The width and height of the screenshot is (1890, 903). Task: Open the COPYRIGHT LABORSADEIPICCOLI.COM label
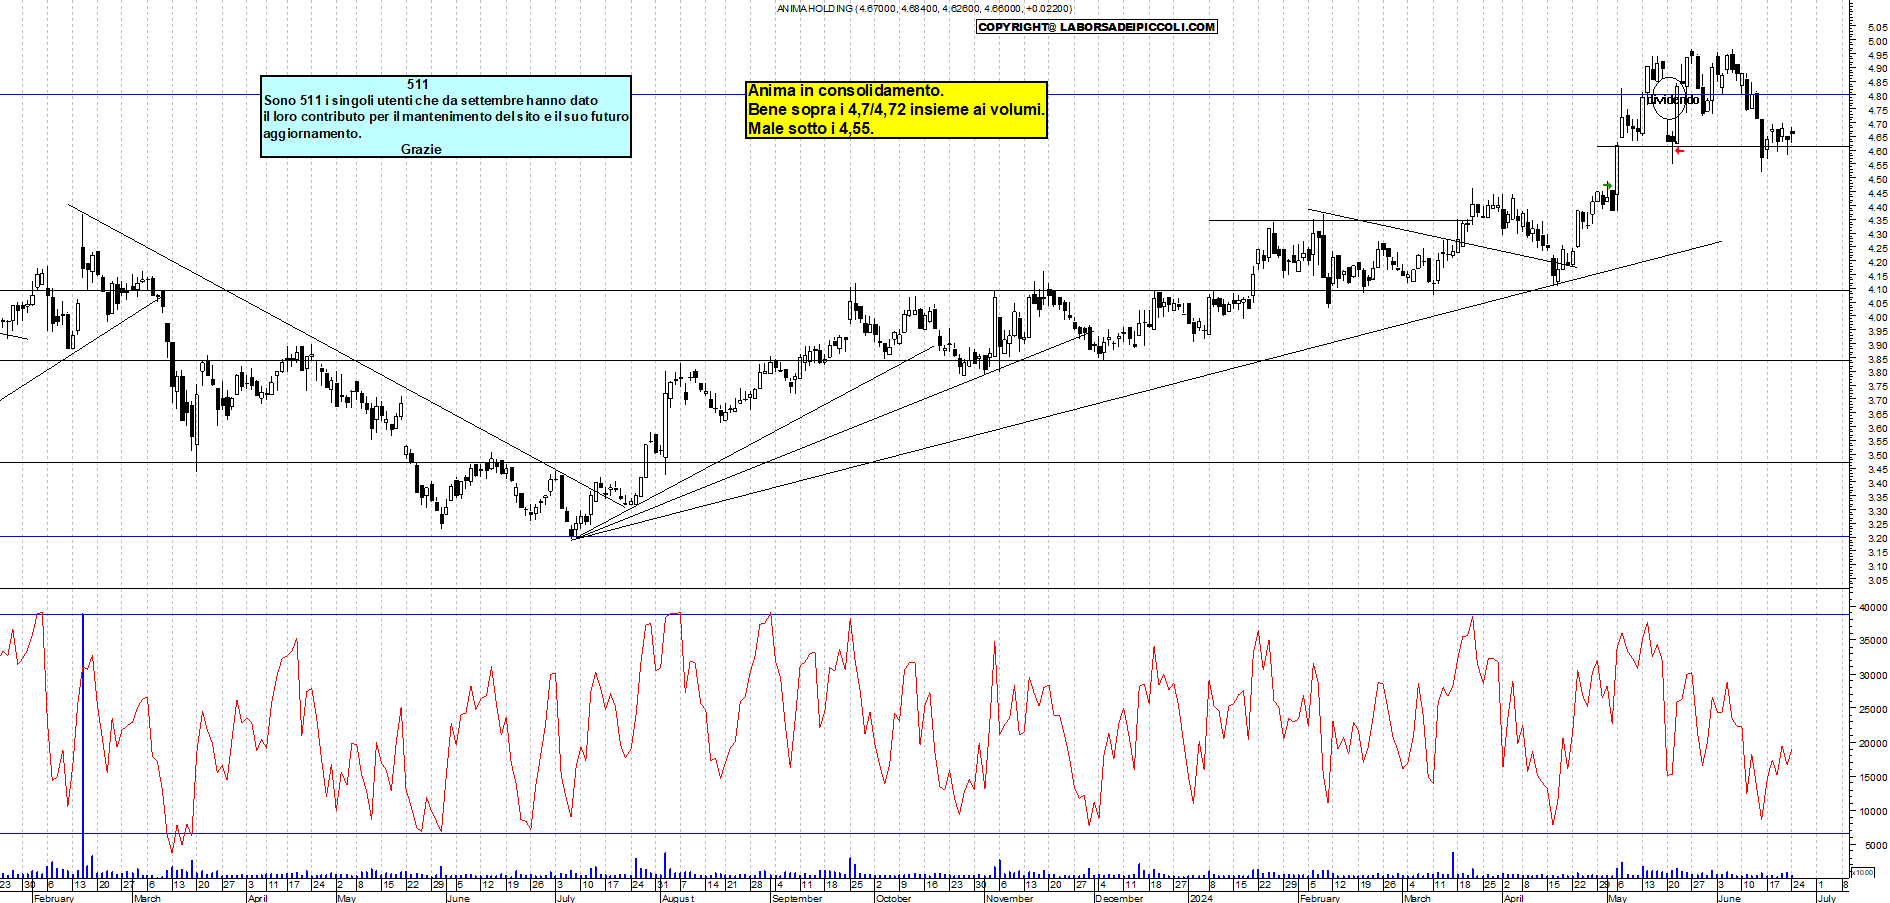[x=1097, y=27]
